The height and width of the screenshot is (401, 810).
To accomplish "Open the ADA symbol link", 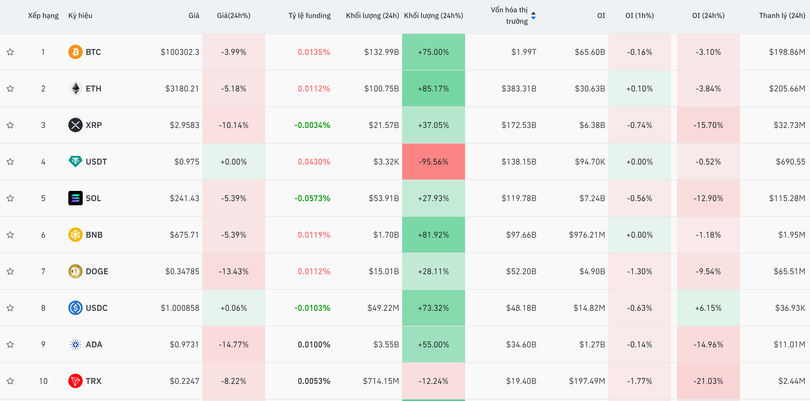I will [x=94, y=345].
